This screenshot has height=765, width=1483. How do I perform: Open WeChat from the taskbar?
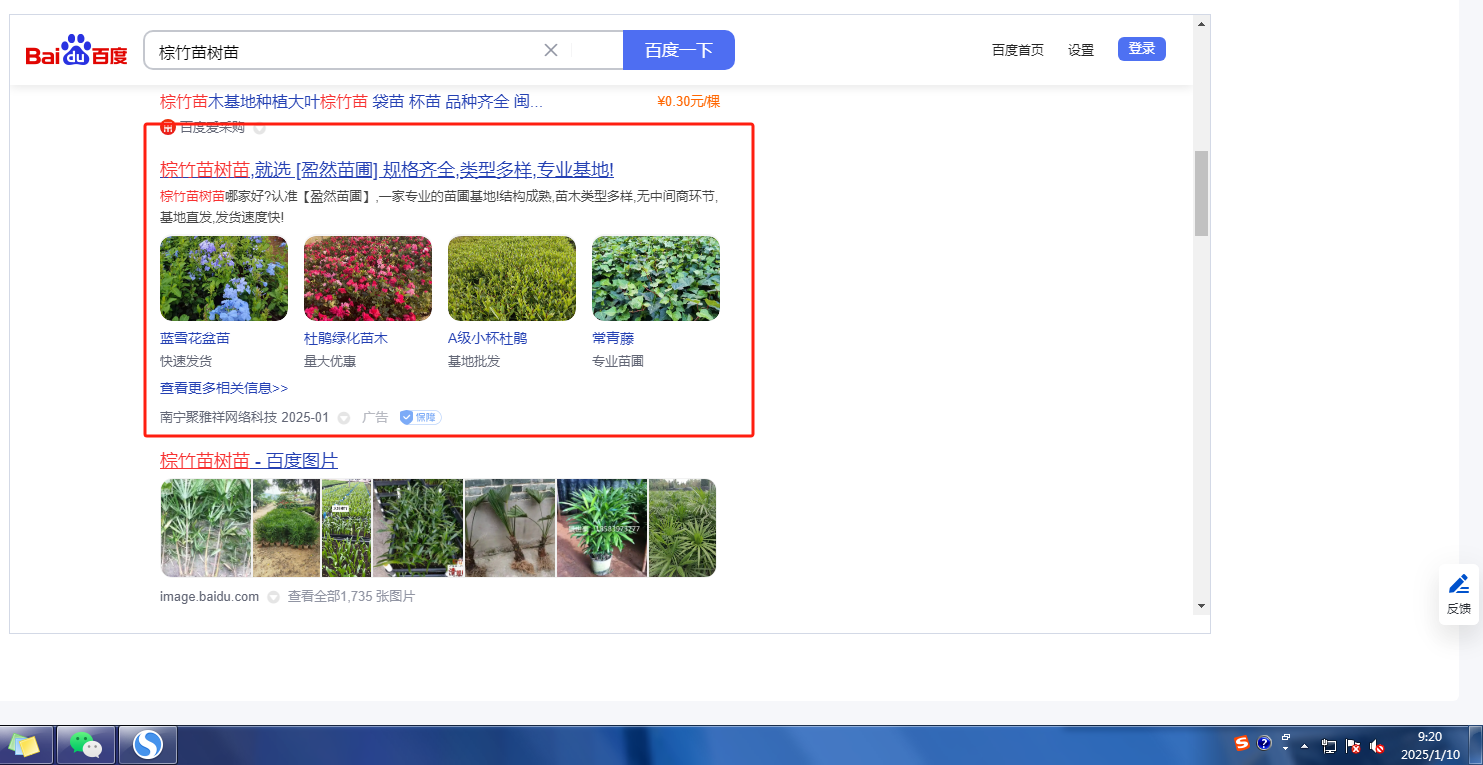86,745
